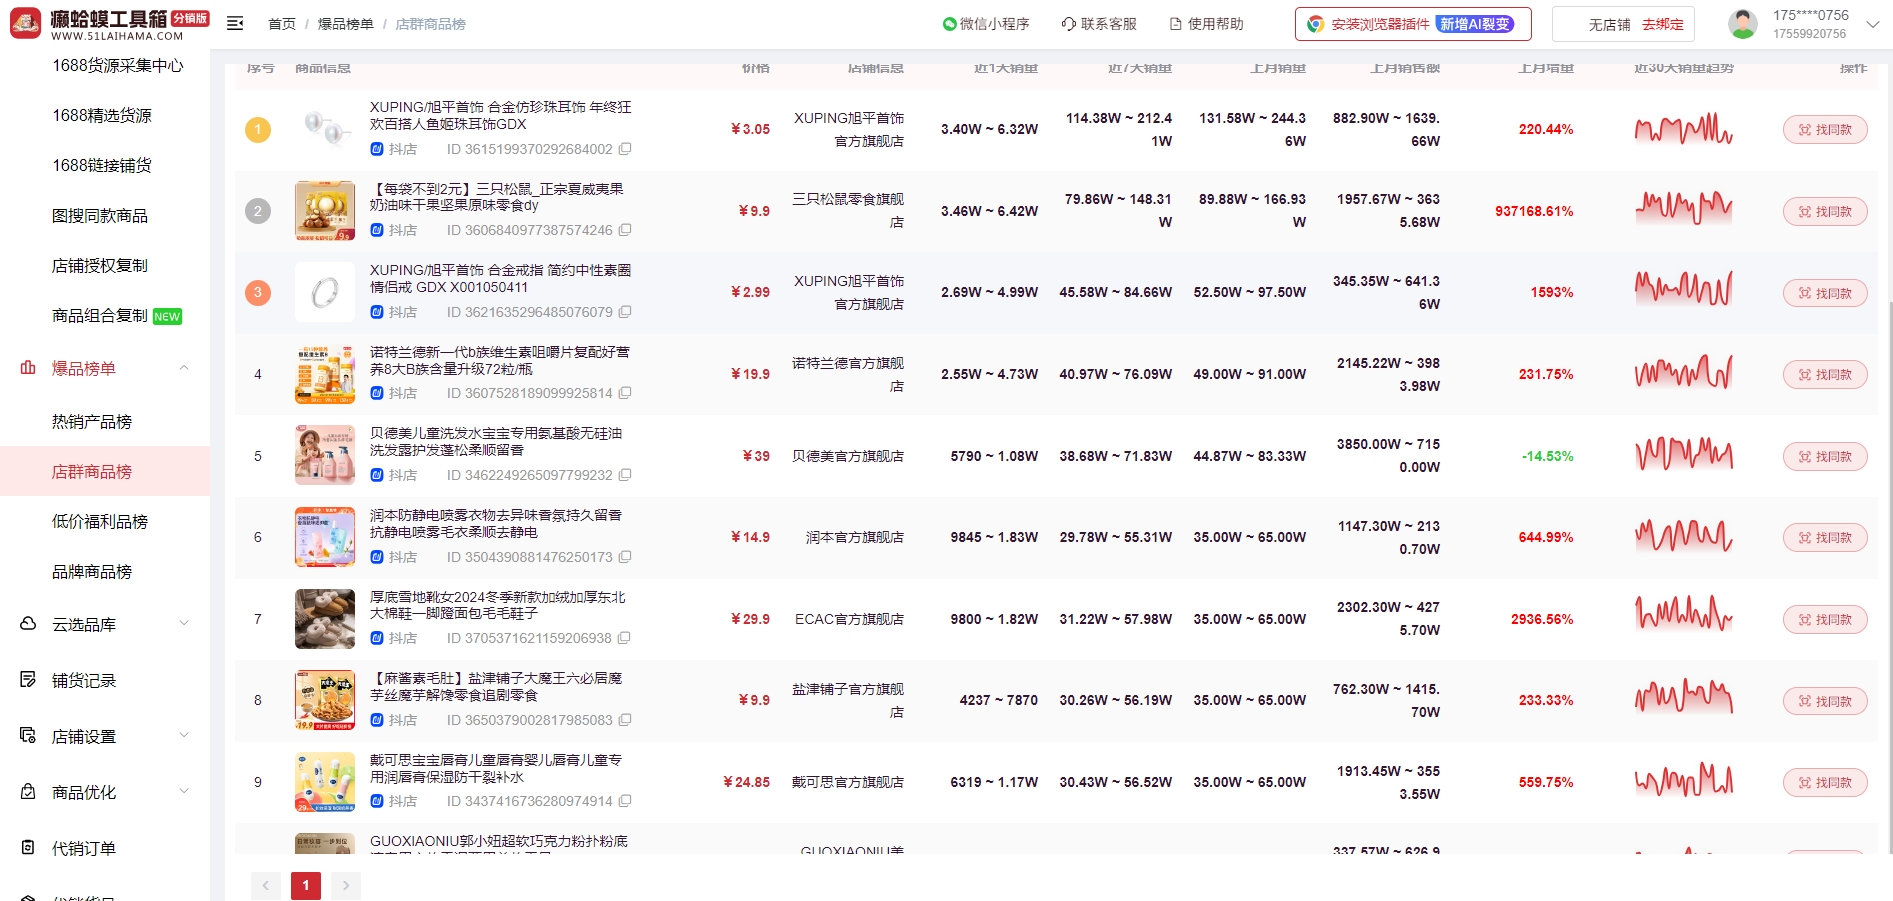
Task: Copy ID 3650379002817985083 icon
Action: (625, 720)
